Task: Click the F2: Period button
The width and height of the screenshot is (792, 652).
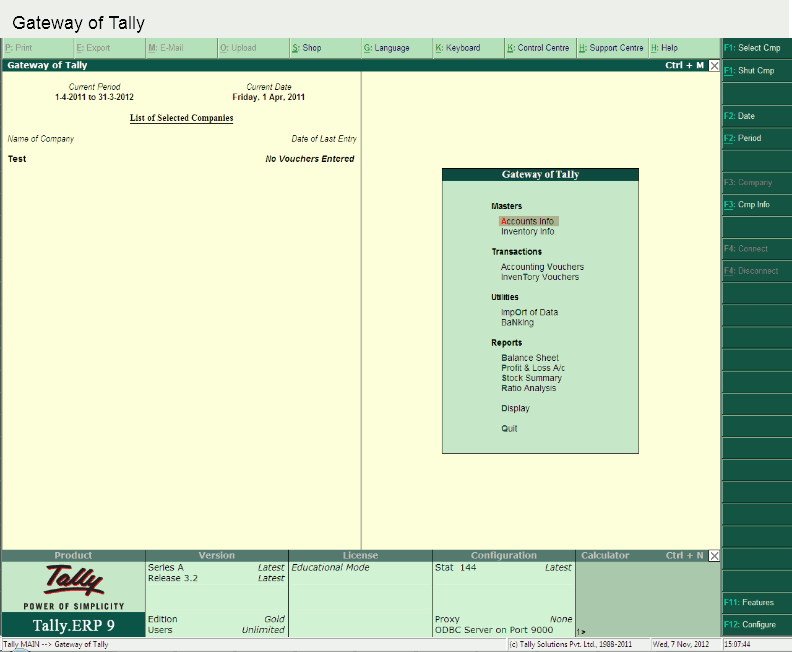Action: tap(757, 138)
